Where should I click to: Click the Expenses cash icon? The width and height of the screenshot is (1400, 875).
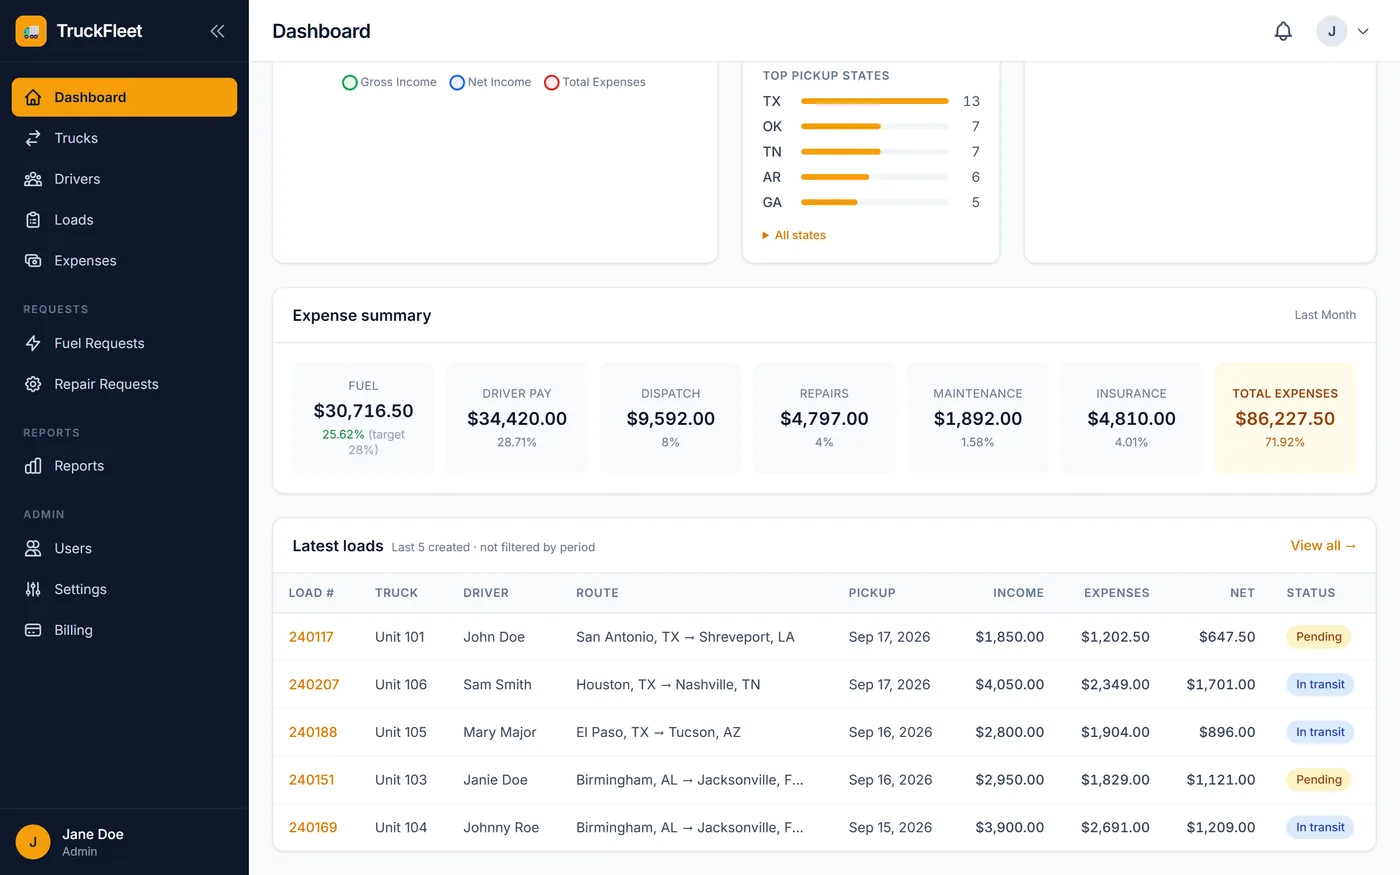pyautogui.click(x=33, y=261)
